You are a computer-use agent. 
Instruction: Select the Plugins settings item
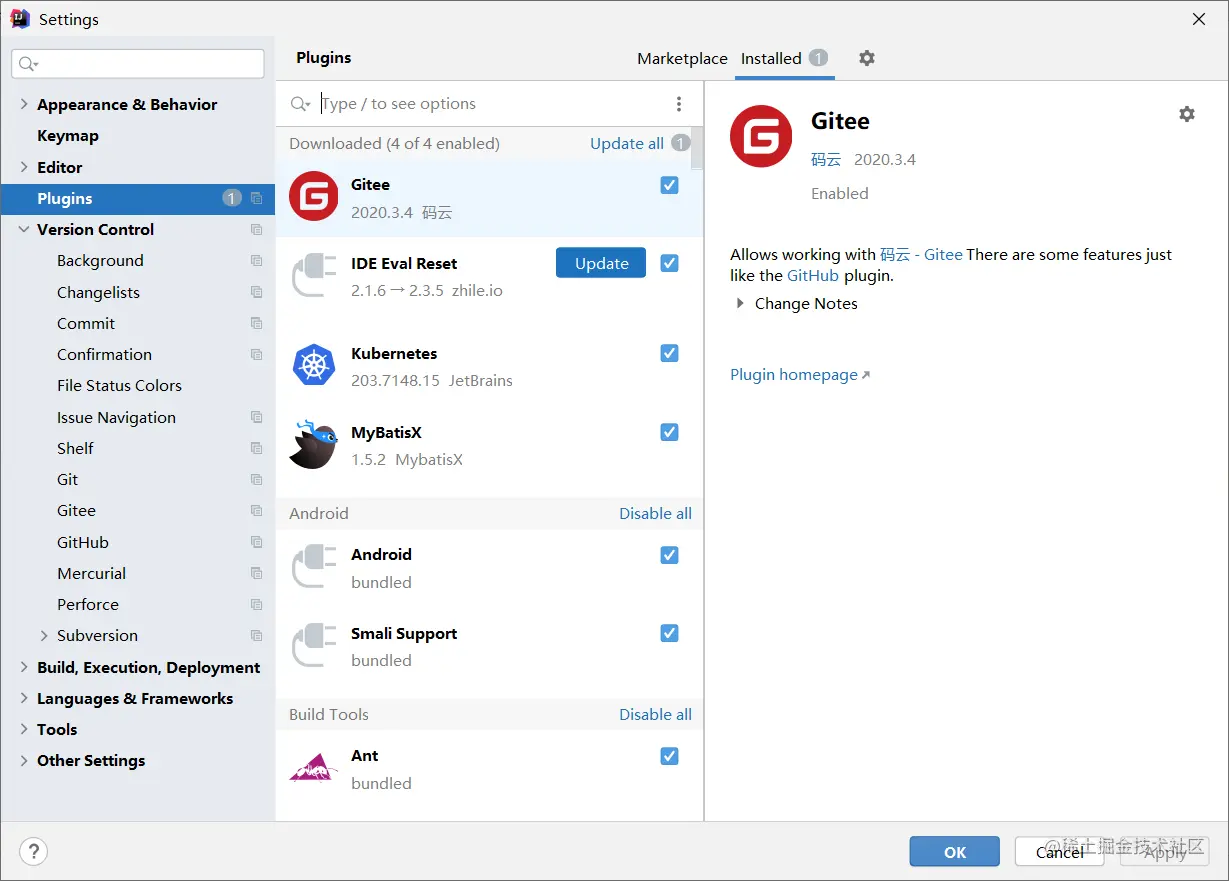click(138, 198)
